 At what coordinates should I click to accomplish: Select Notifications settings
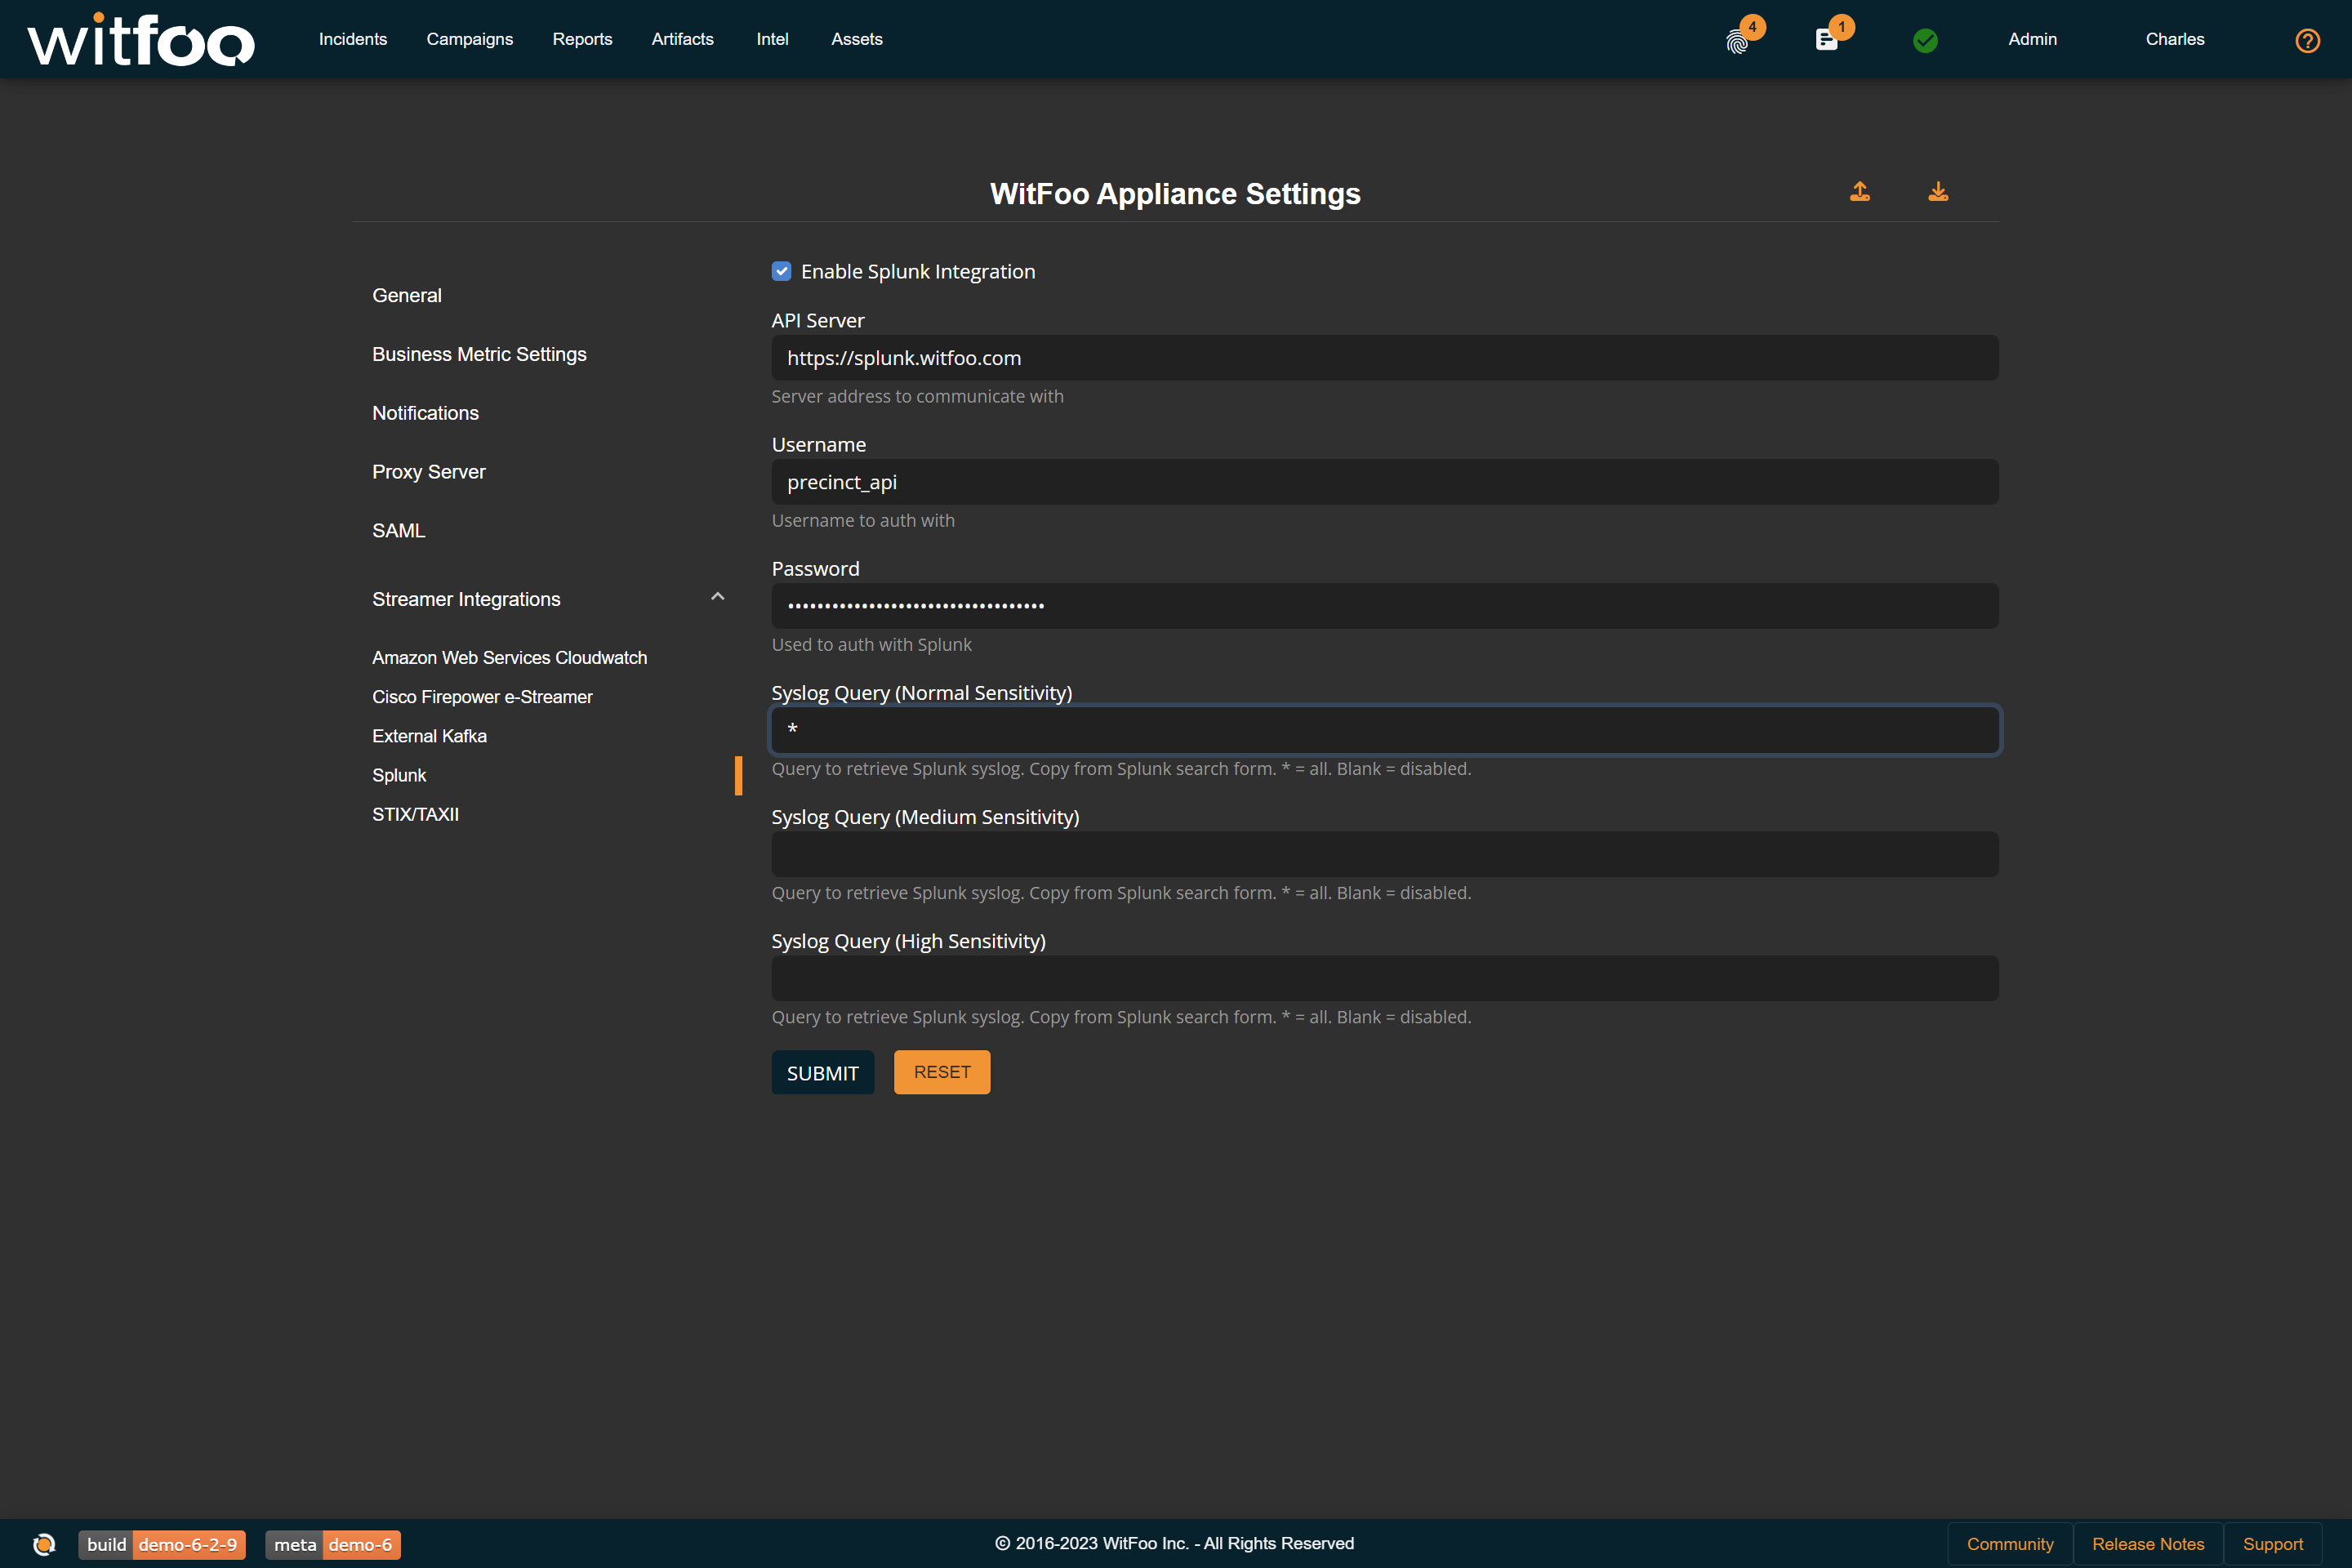pos(425,413)
